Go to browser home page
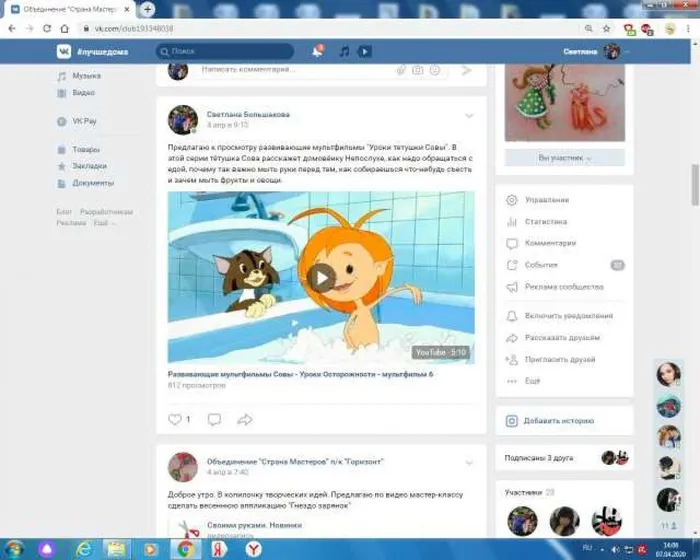This screenshot has height=560, width=700. click(x=65, y=29)
